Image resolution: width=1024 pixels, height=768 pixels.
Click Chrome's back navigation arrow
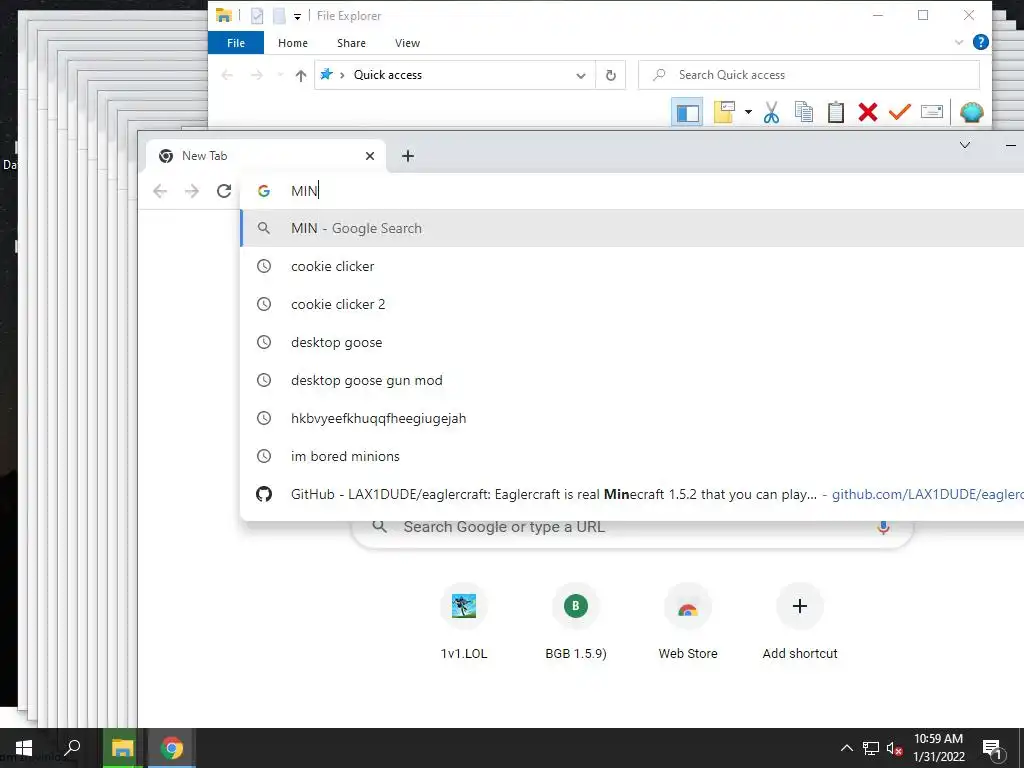(160, 191)
